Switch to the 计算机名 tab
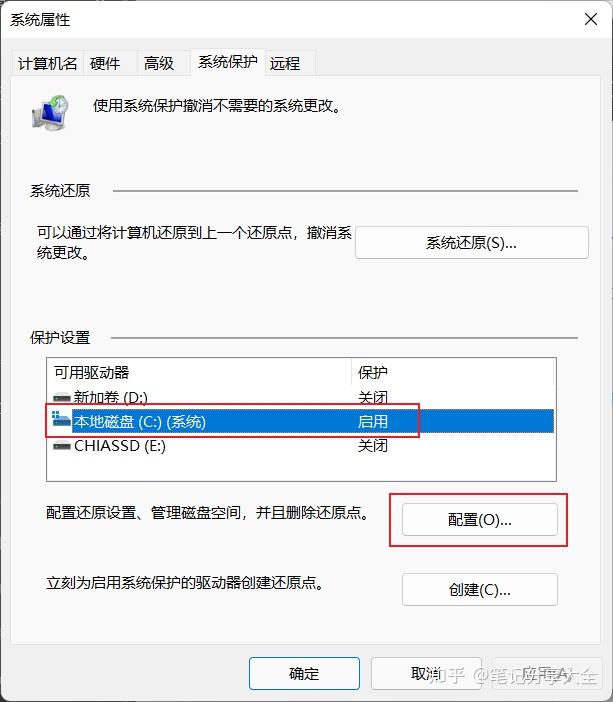613x702 pixels. click(47, 63)
